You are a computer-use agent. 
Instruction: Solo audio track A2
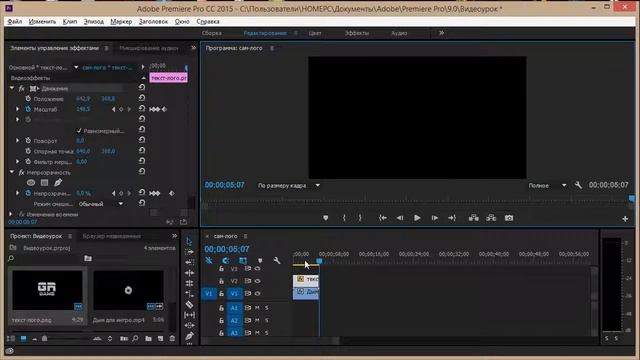267,320
